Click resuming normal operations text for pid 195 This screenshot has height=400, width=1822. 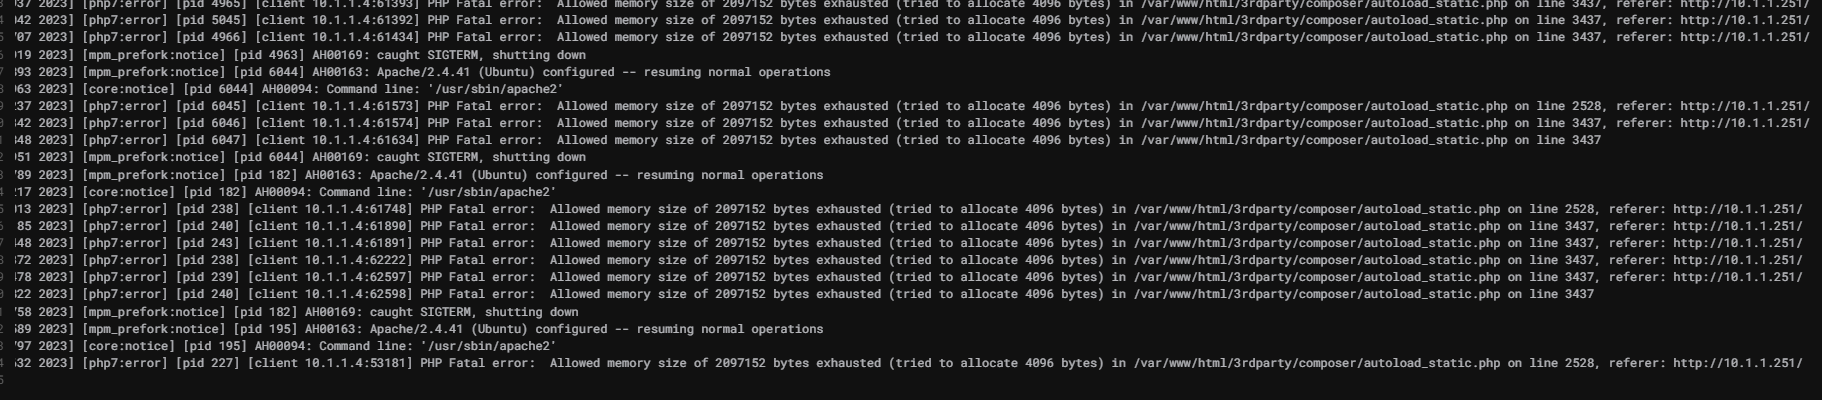(x=729, y=329)
